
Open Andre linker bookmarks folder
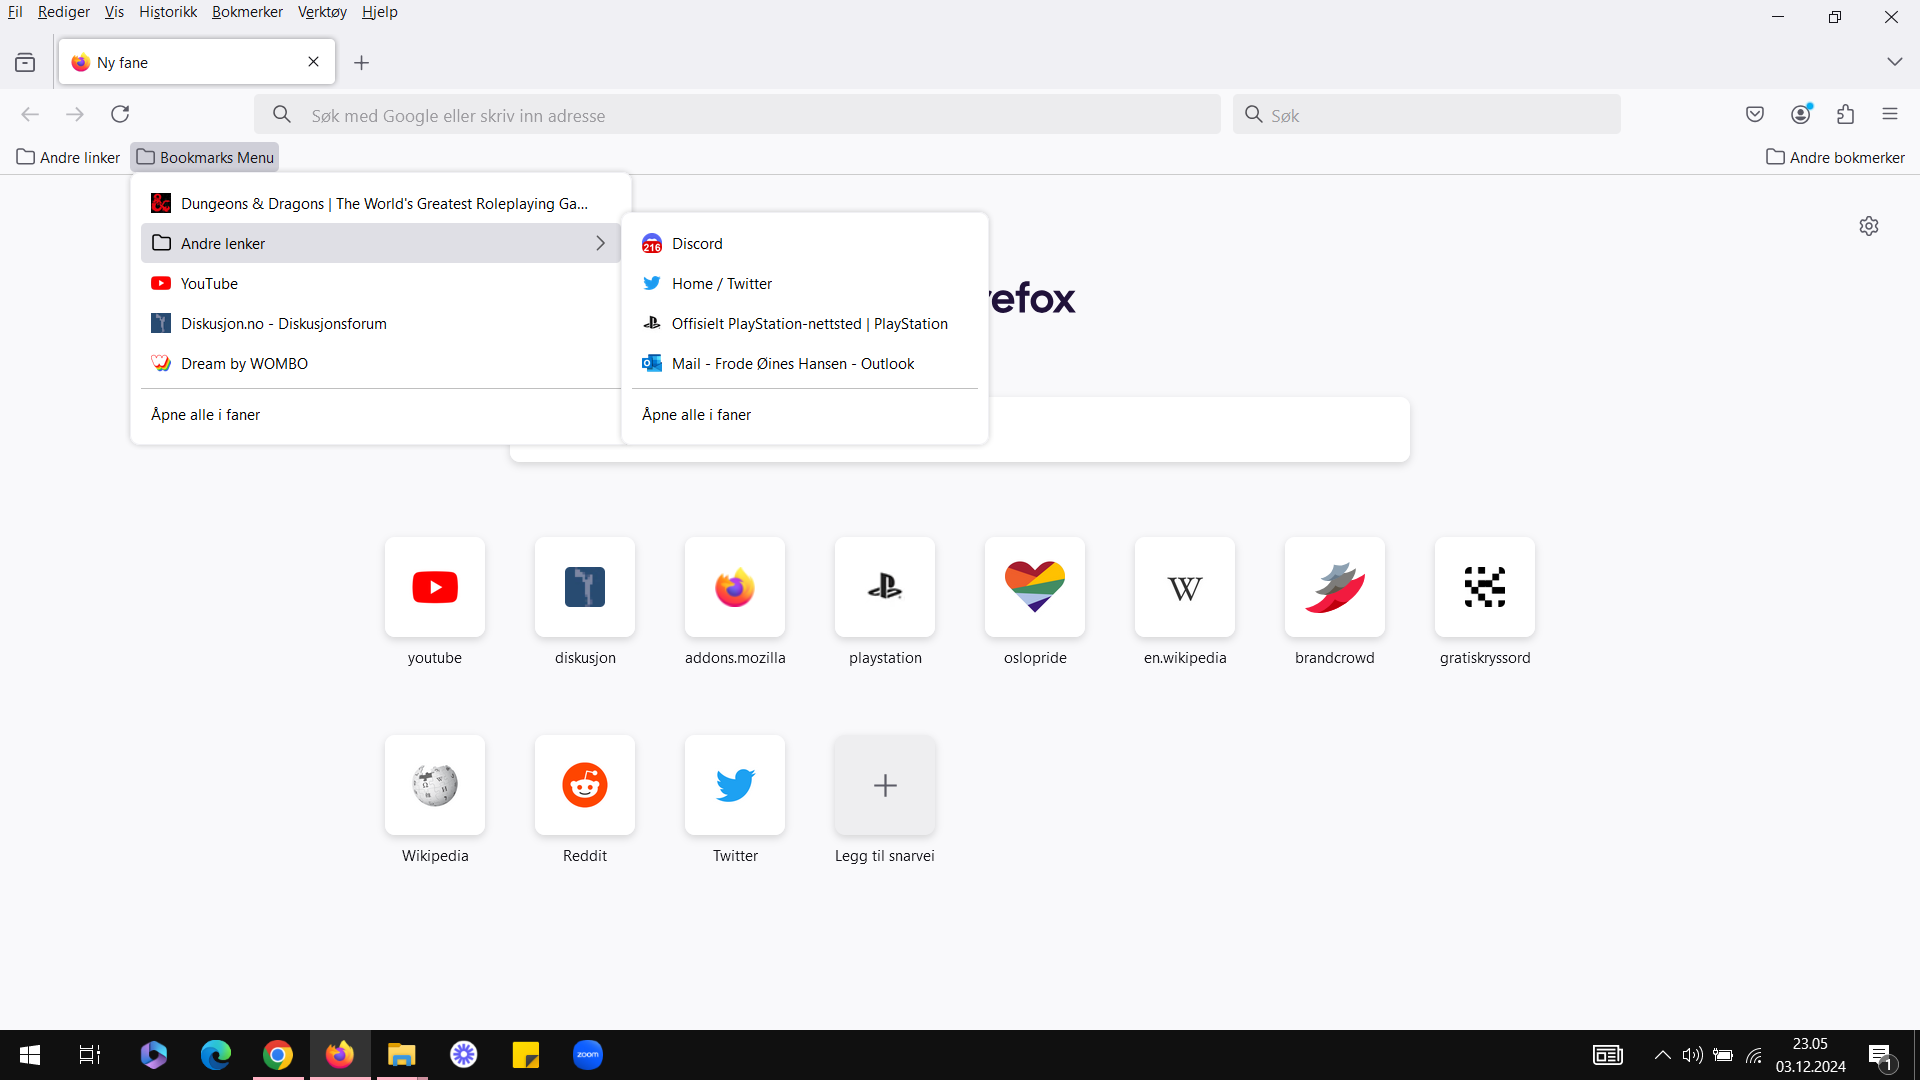(x=68, y=157)
